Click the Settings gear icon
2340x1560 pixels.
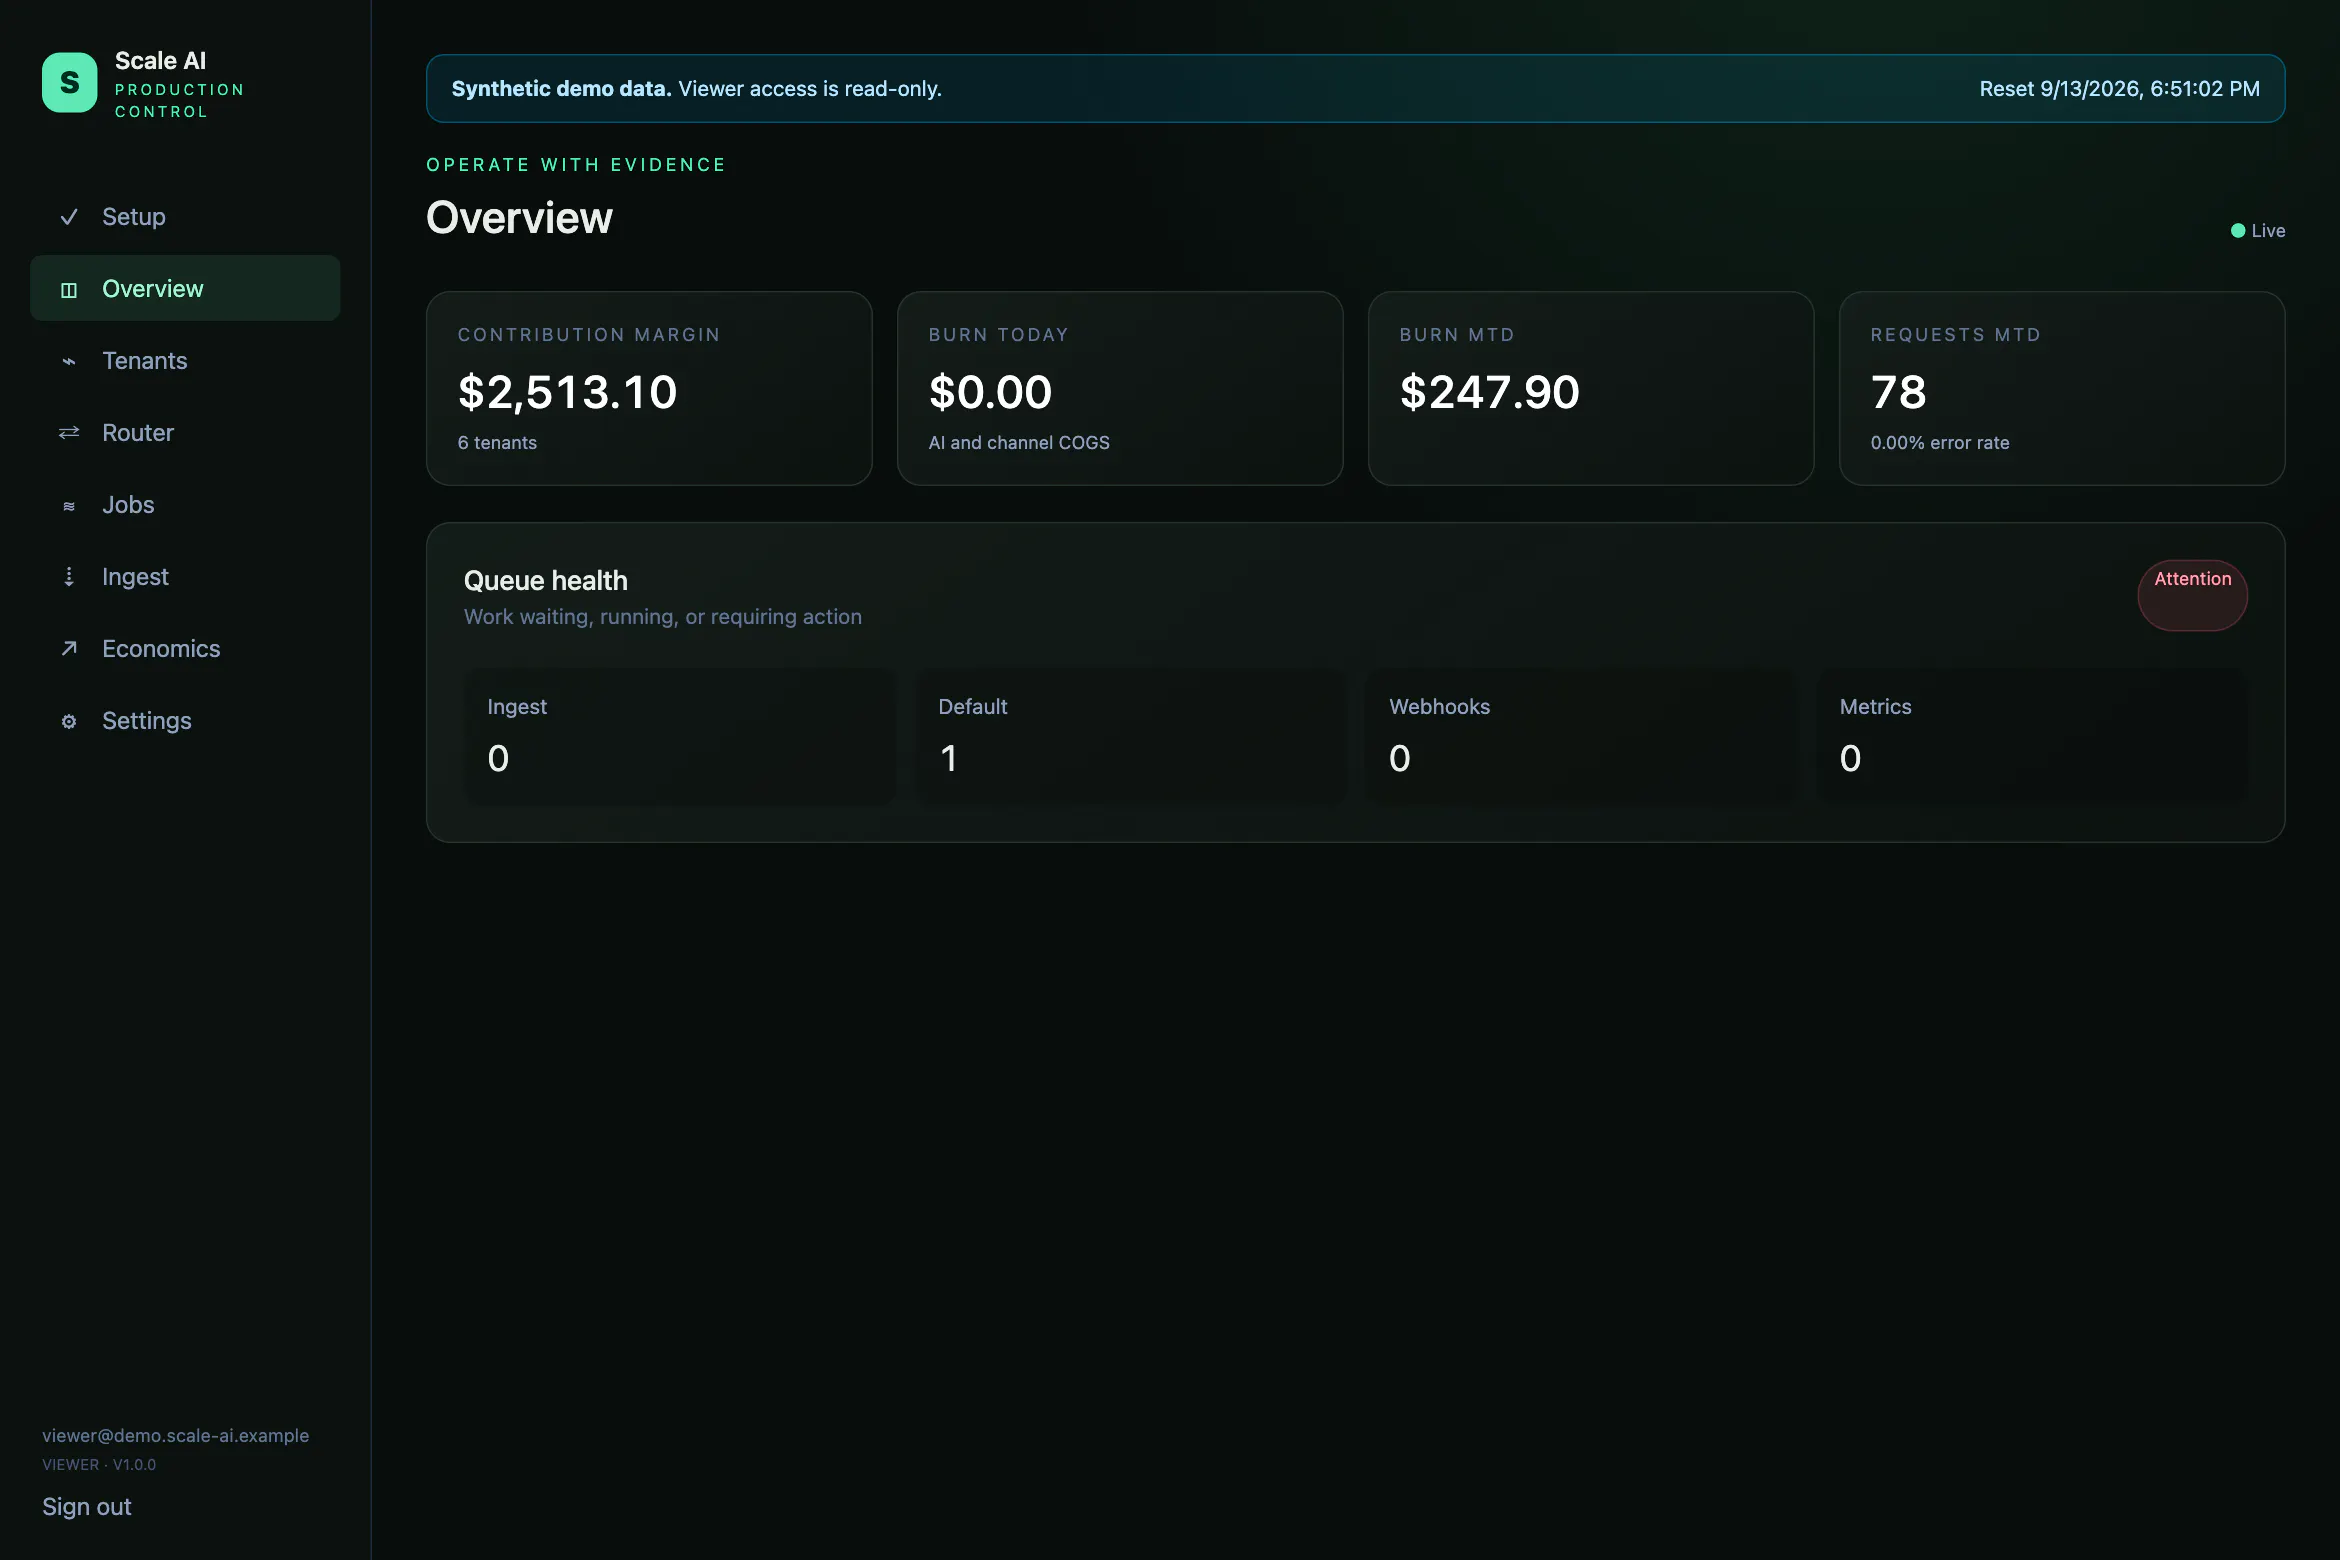[69, 721]
